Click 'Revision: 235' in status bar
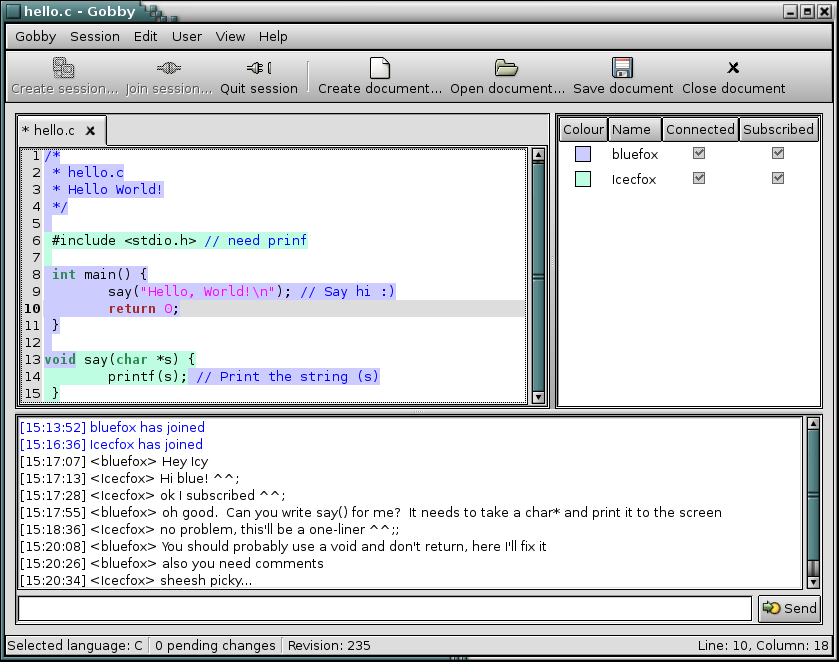Image resolution: width=839 pixels, height=662 pixels. [329, 645]
